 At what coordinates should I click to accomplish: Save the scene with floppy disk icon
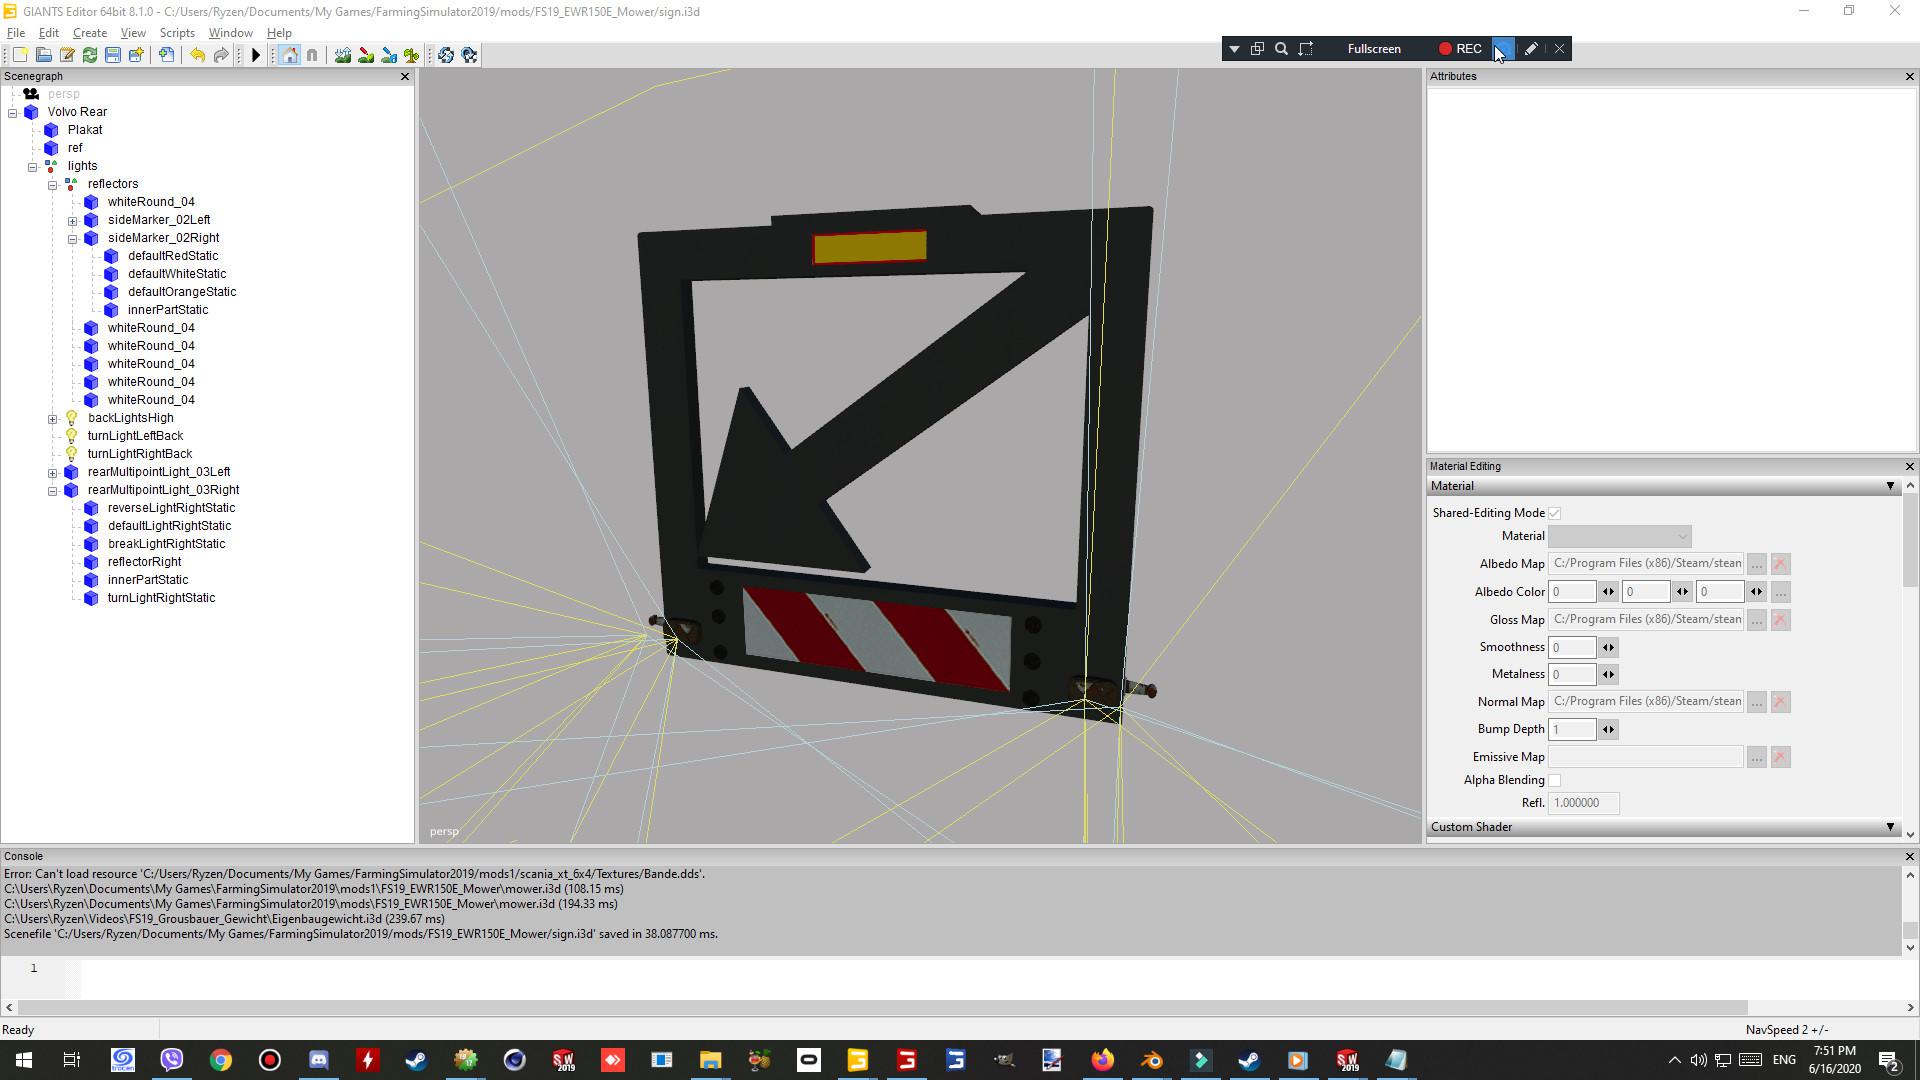pos(113,55)
